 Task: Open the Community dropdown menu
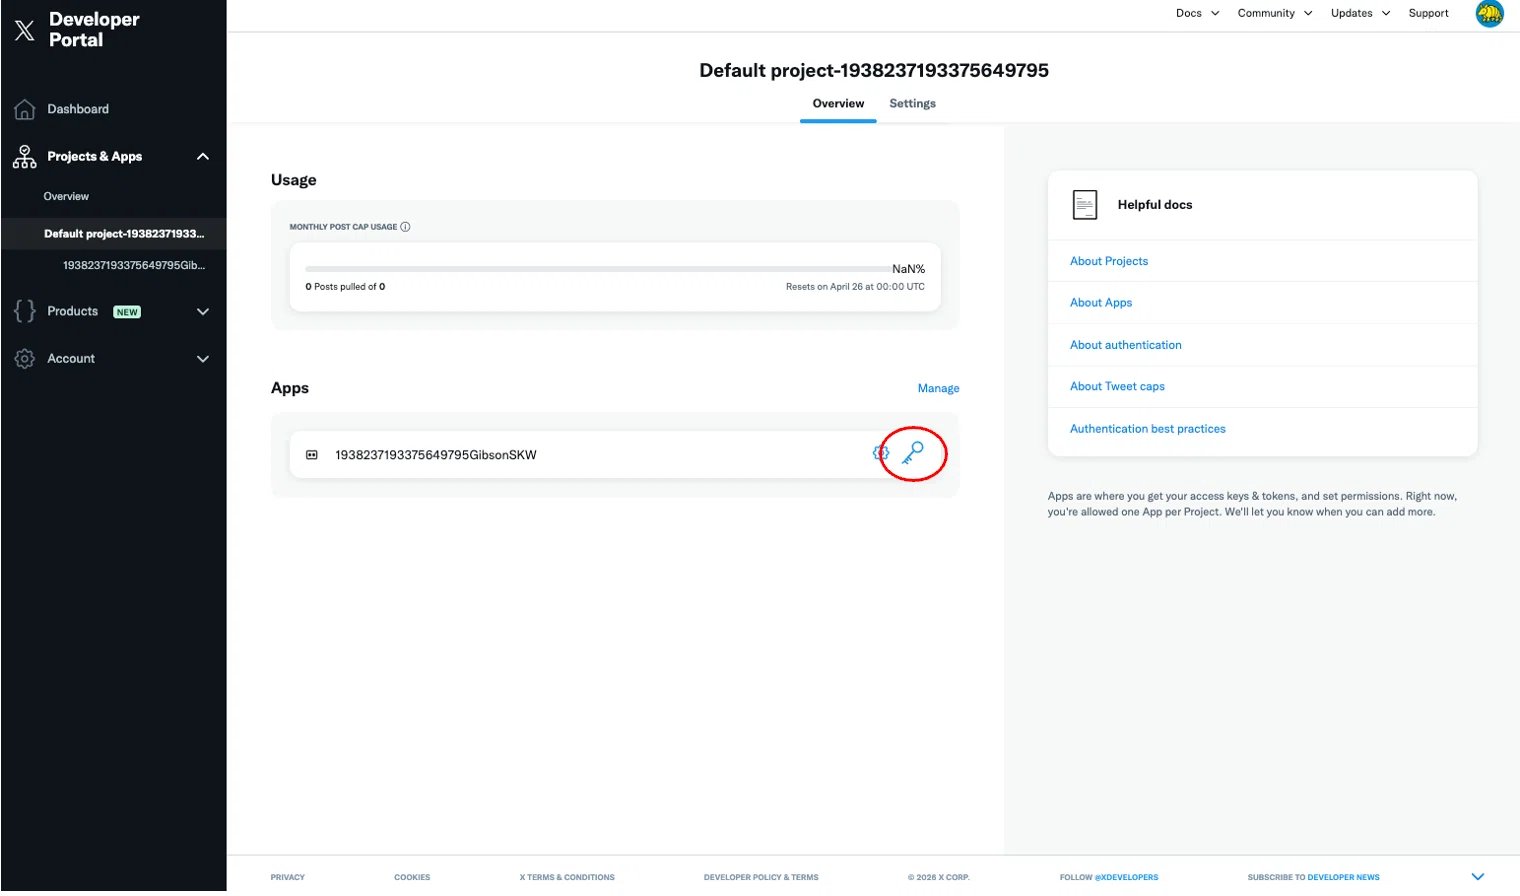(x=1275, y=13)
